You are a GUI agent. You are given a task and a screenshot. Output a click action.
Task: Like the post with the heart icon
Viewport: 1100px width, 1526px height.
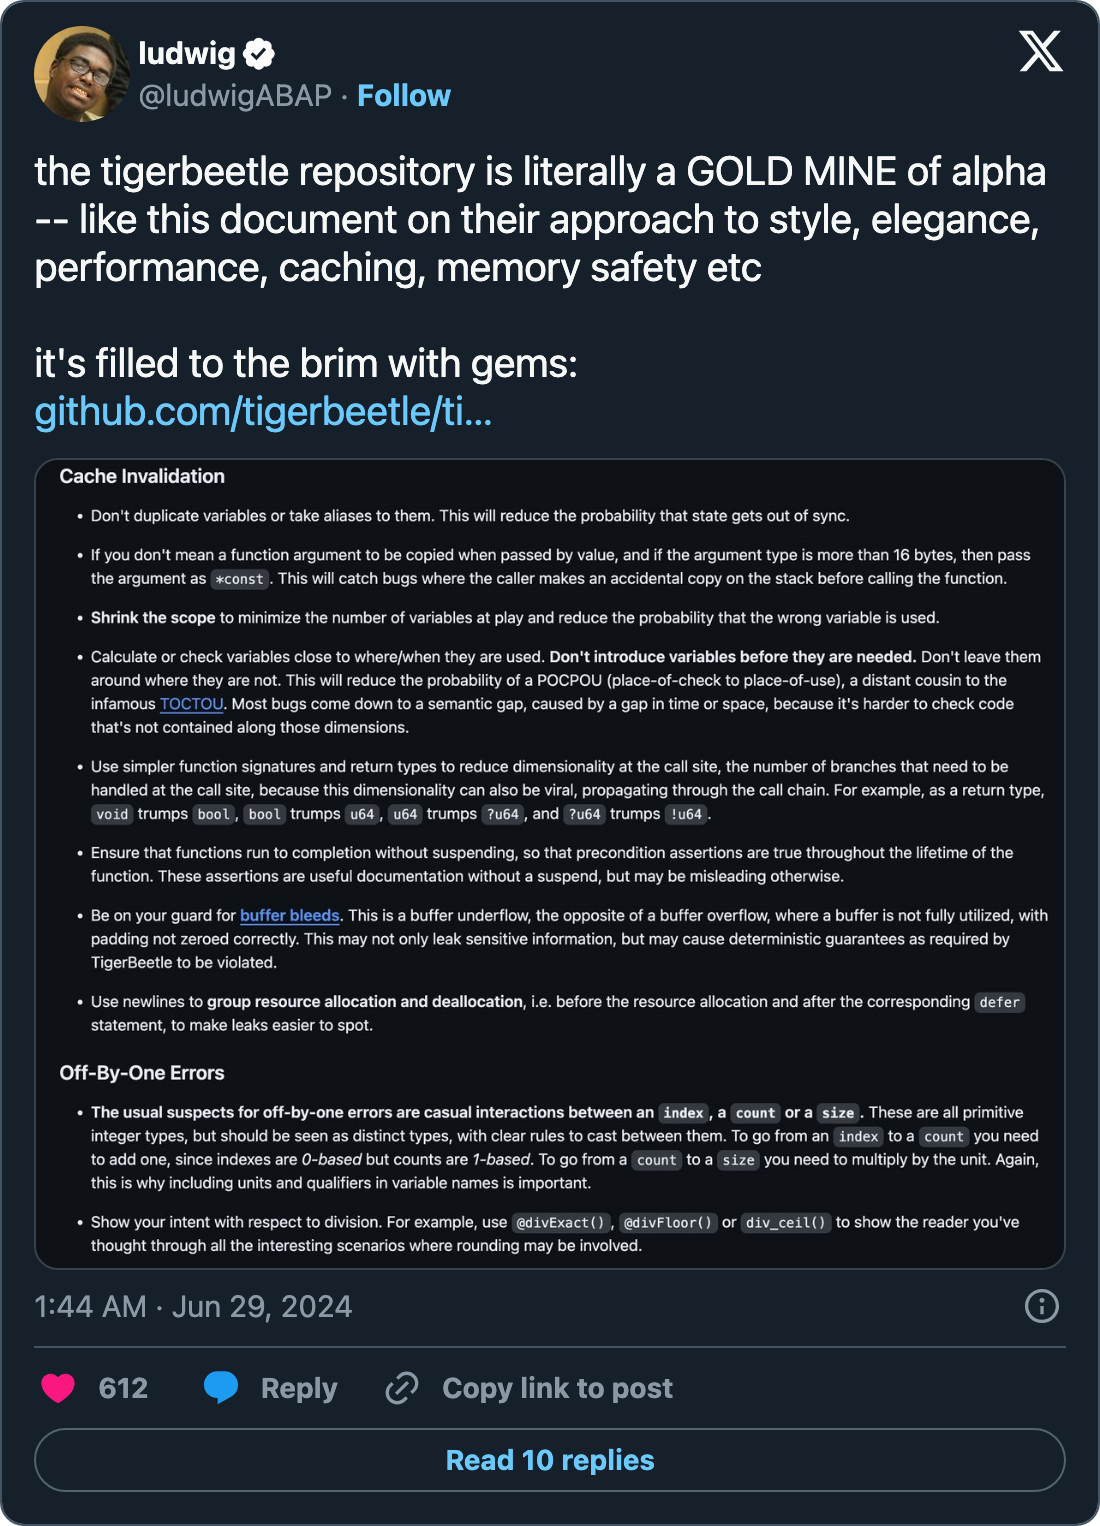(58, 1388)
